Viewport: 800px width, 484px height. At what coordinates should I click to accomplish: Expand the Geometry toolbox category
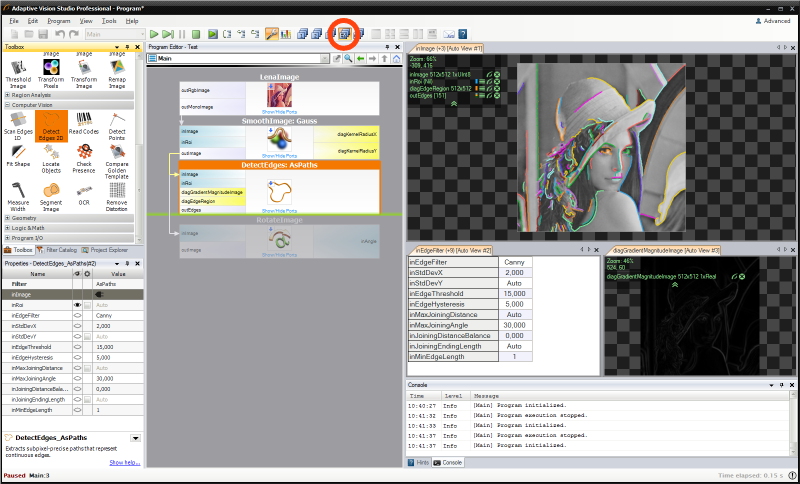point(24,217)
